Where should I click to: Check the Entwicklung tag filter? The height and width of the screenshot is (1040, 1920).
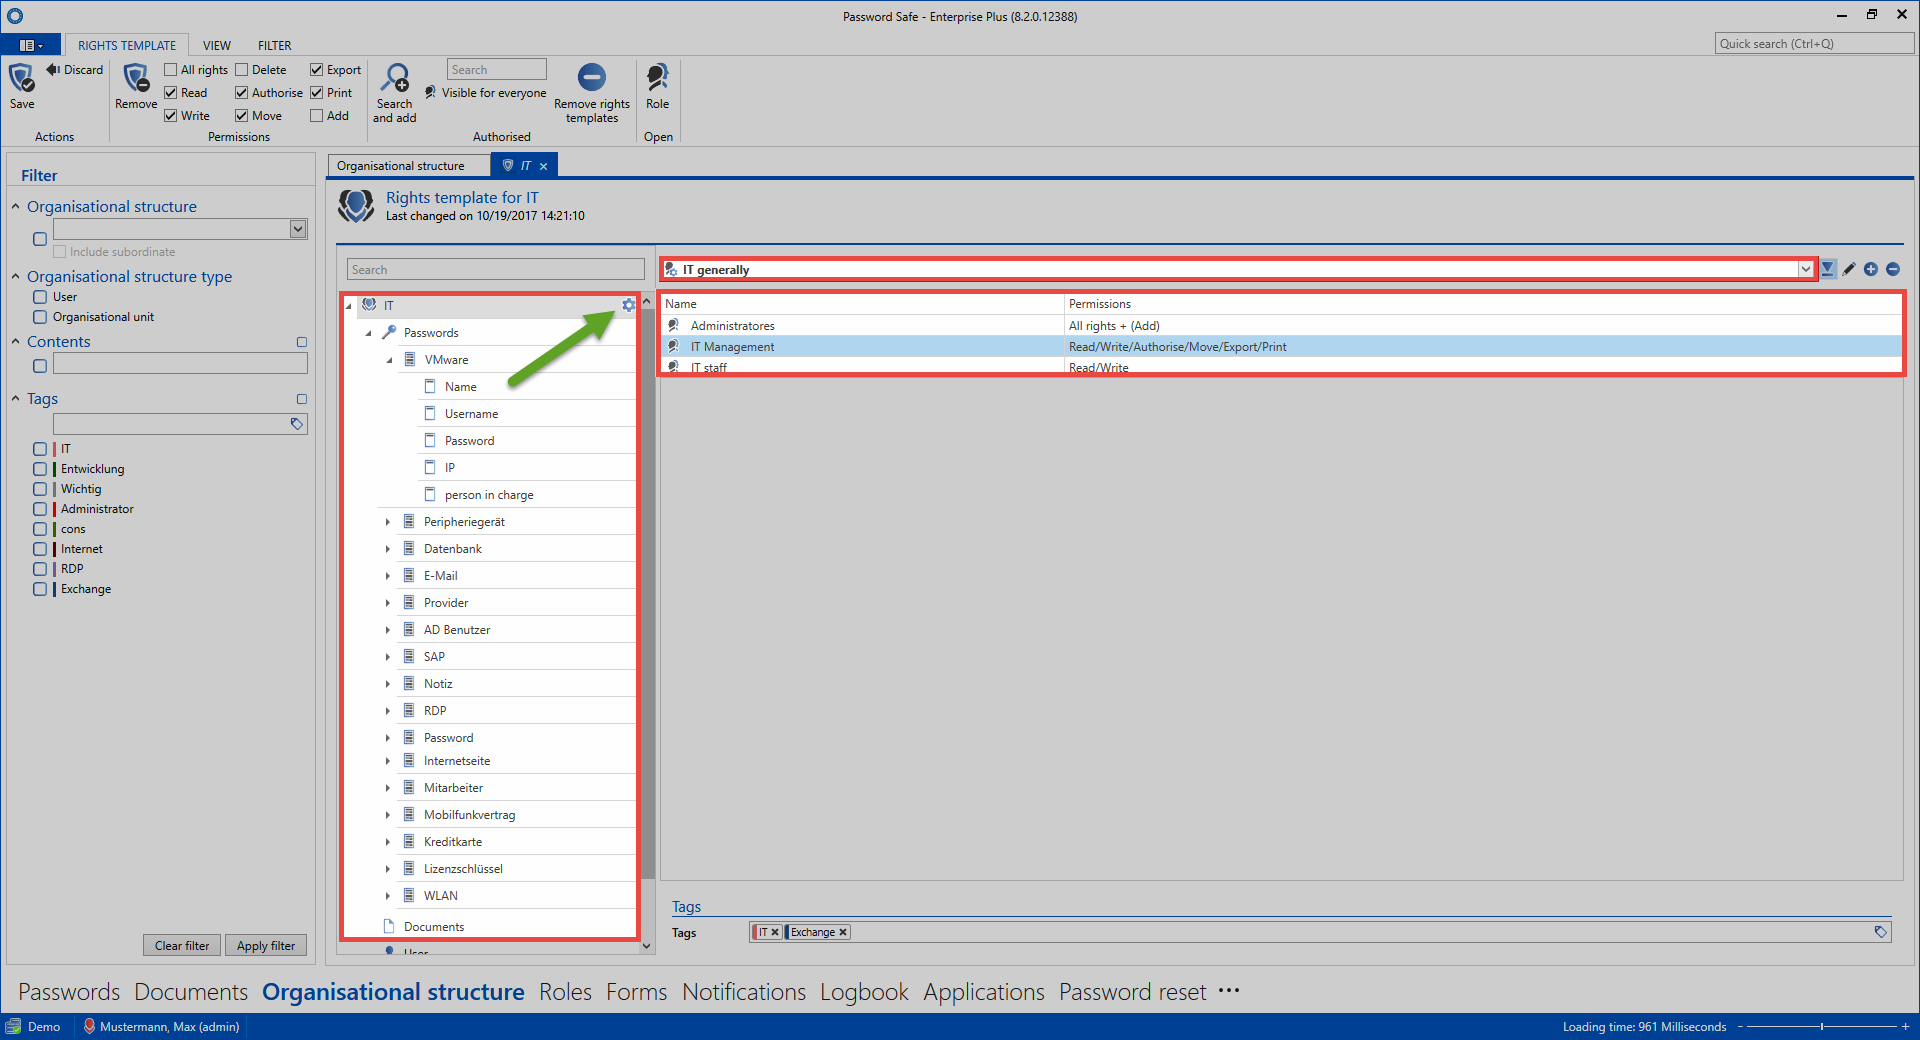tap(40, 469)
